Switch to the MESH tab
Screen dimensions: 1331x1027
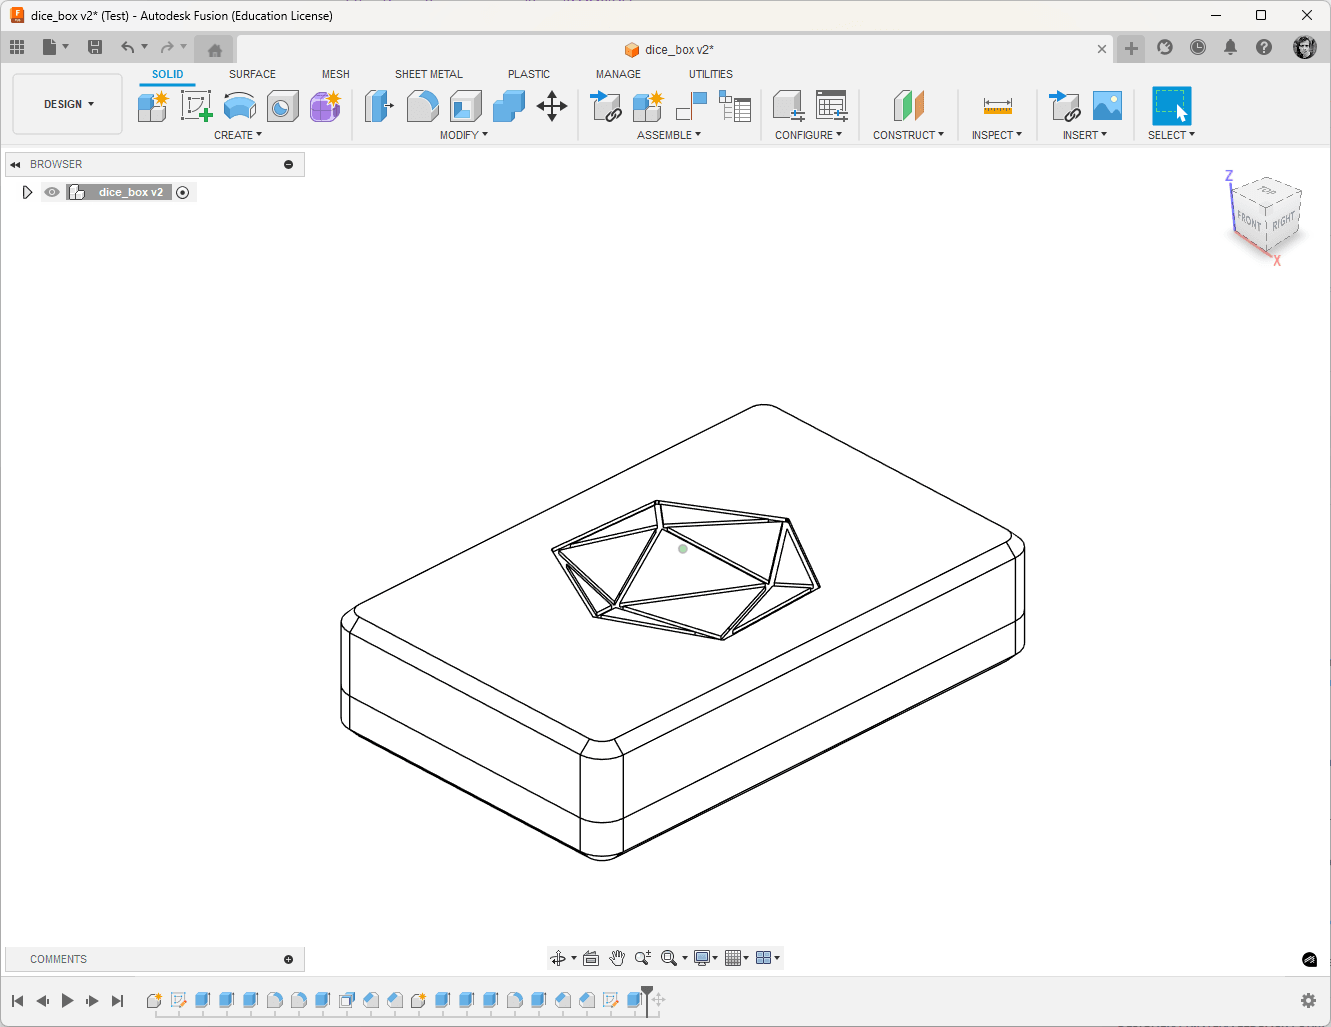(x=336, y=74)
